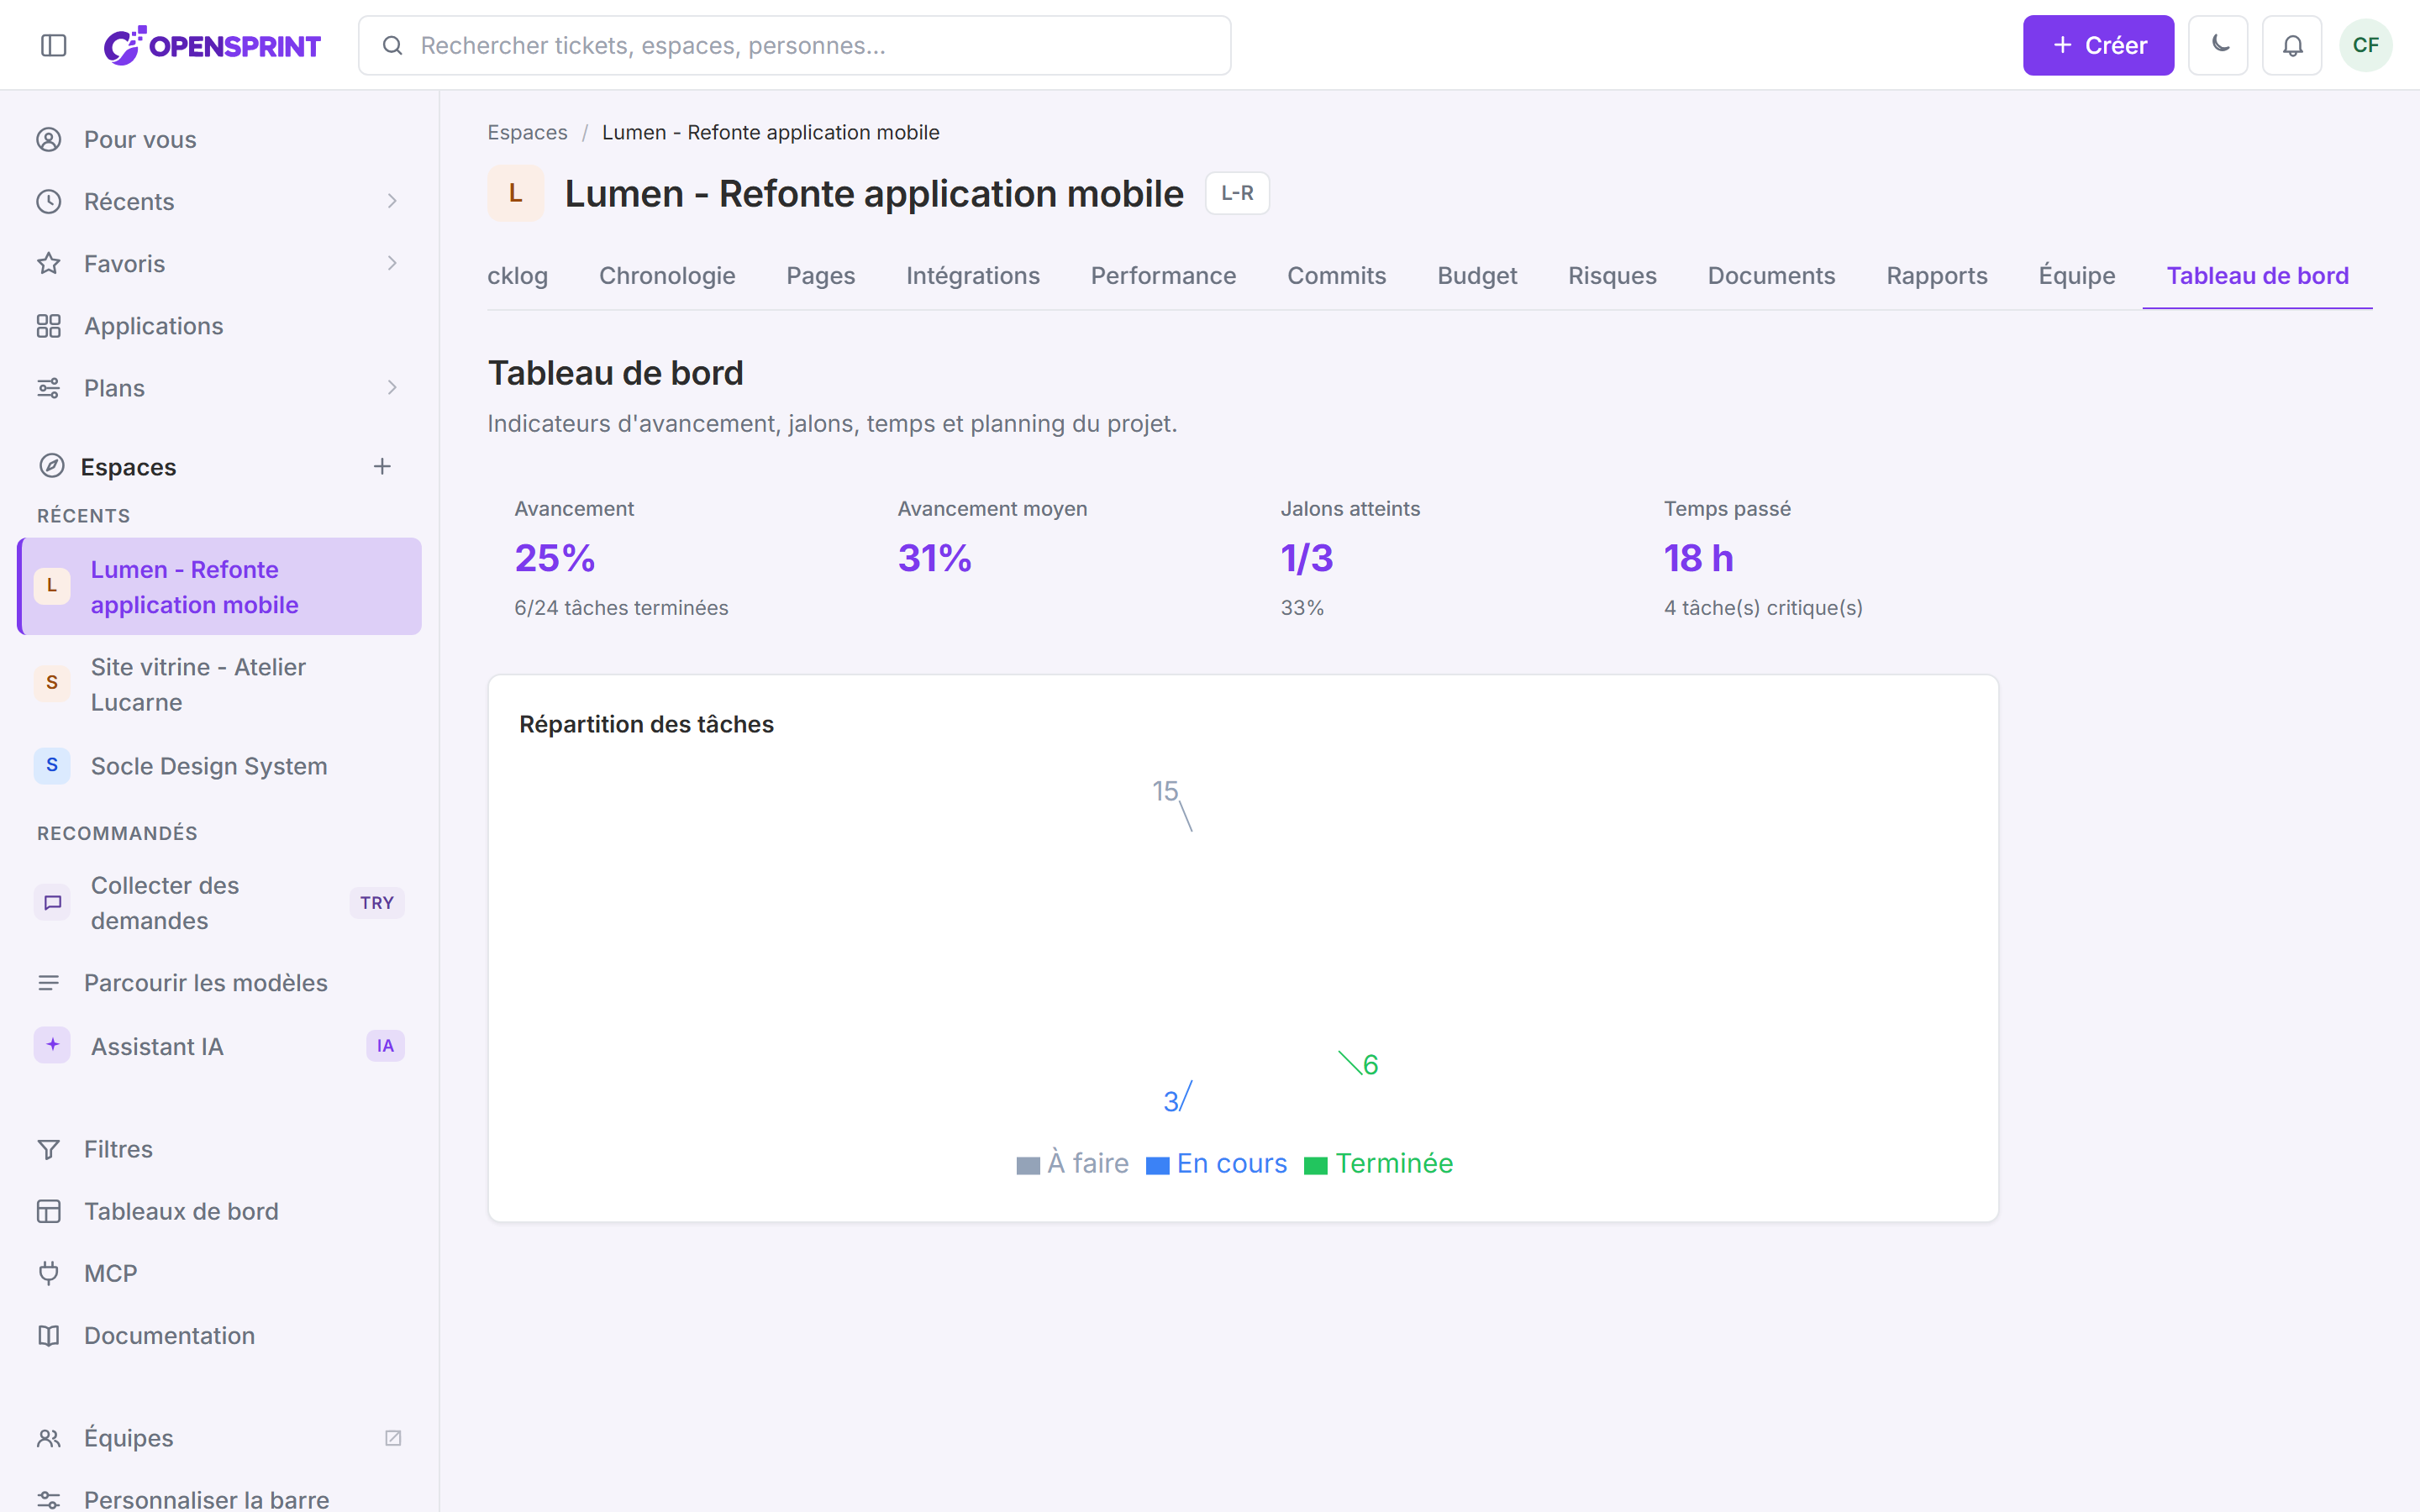Open Personnaliser la barre
The height and width of the screenshot is (1512, 2420).
219,1497
